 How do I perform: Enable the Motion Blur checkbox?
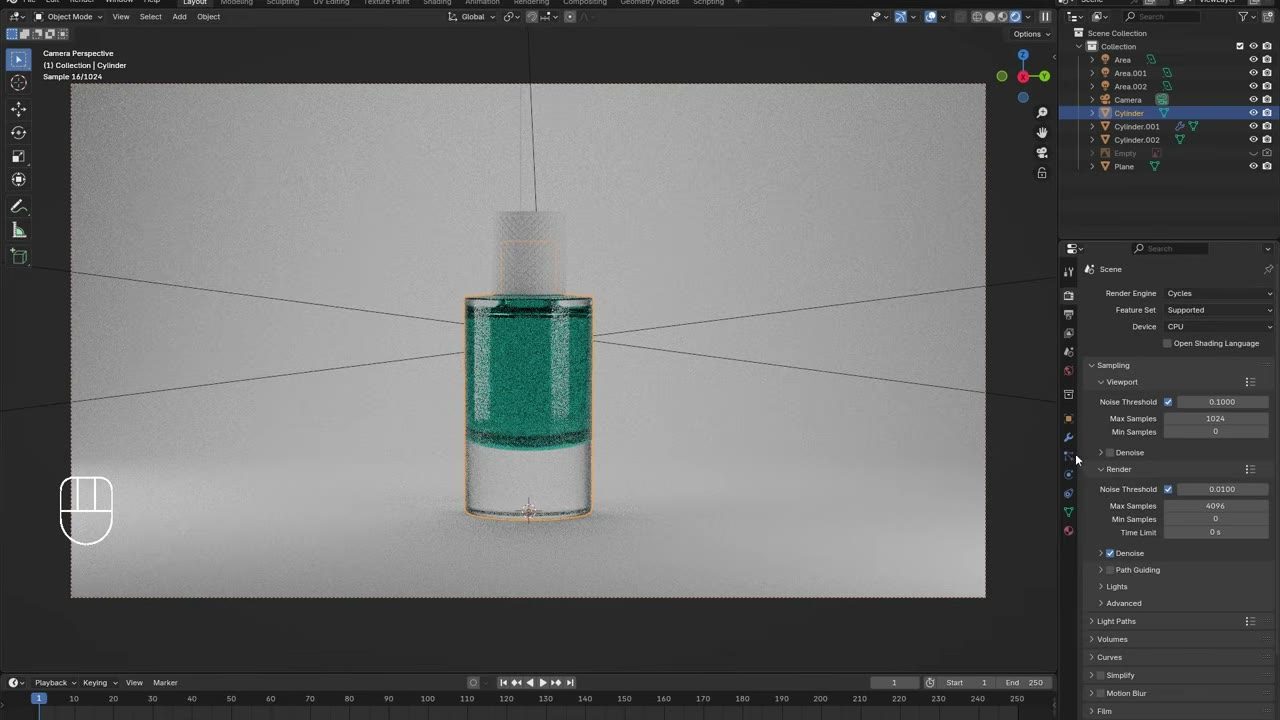pyautogui.click(x=1101, y=693)
